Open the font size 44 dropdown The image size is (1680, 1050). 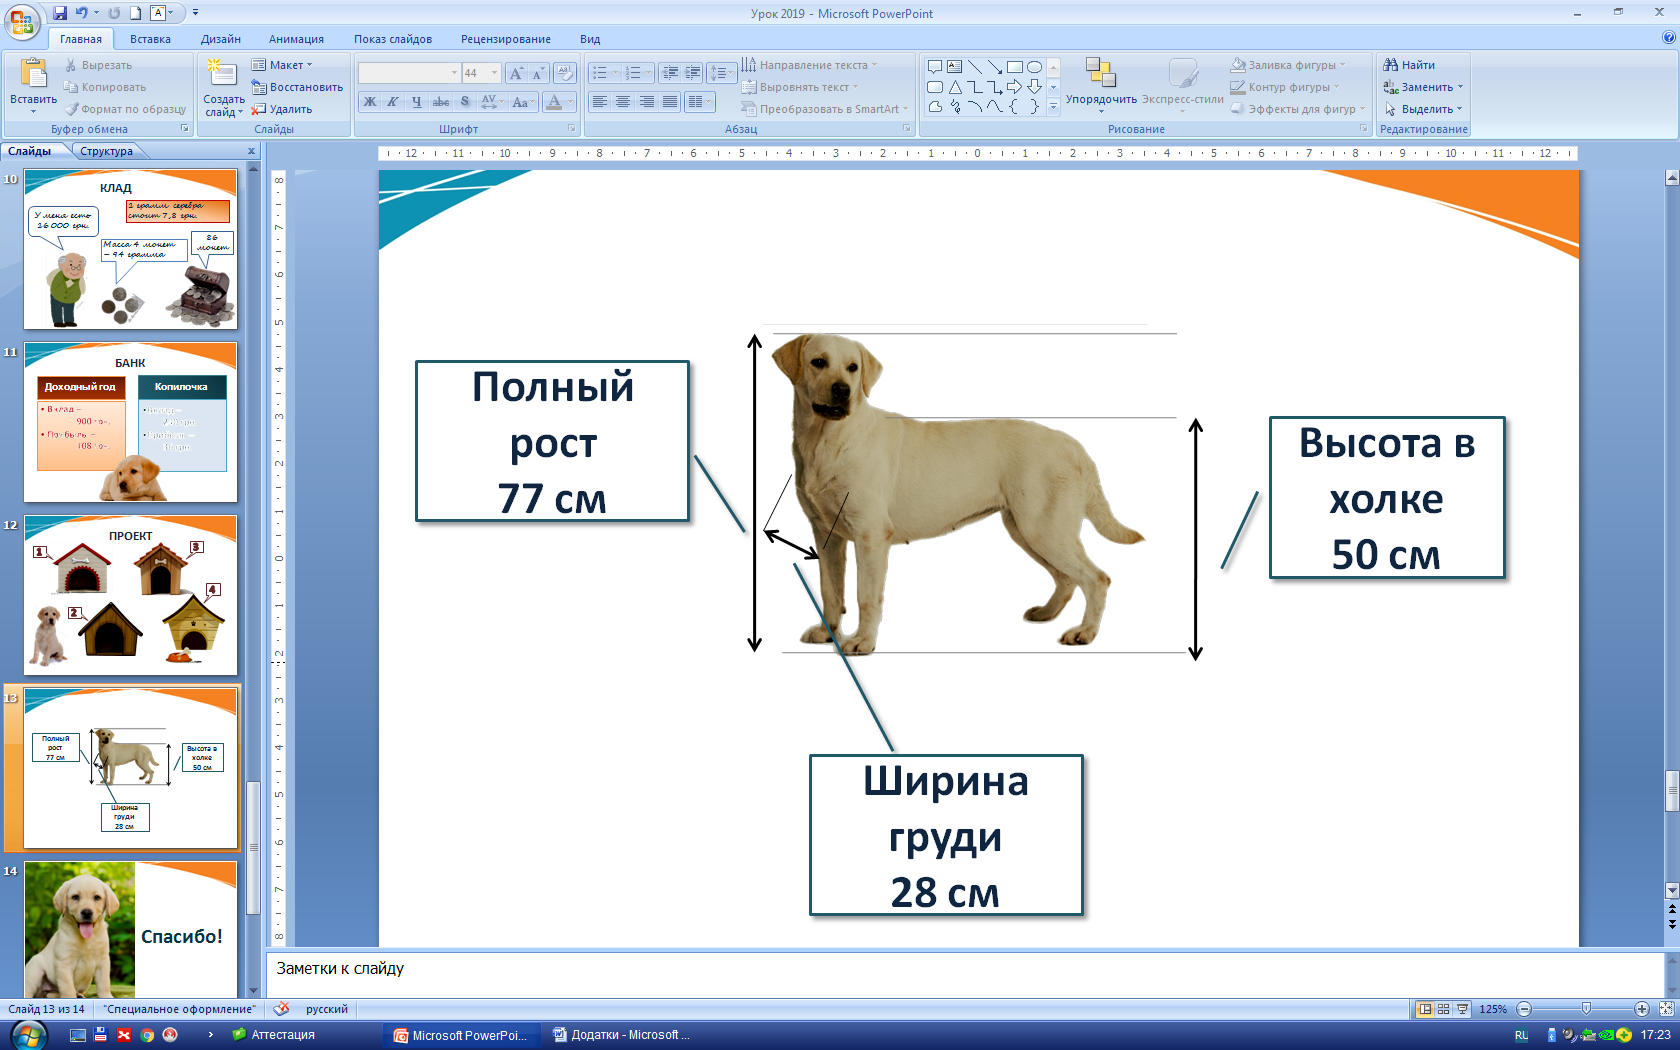(x=494, y=73)
